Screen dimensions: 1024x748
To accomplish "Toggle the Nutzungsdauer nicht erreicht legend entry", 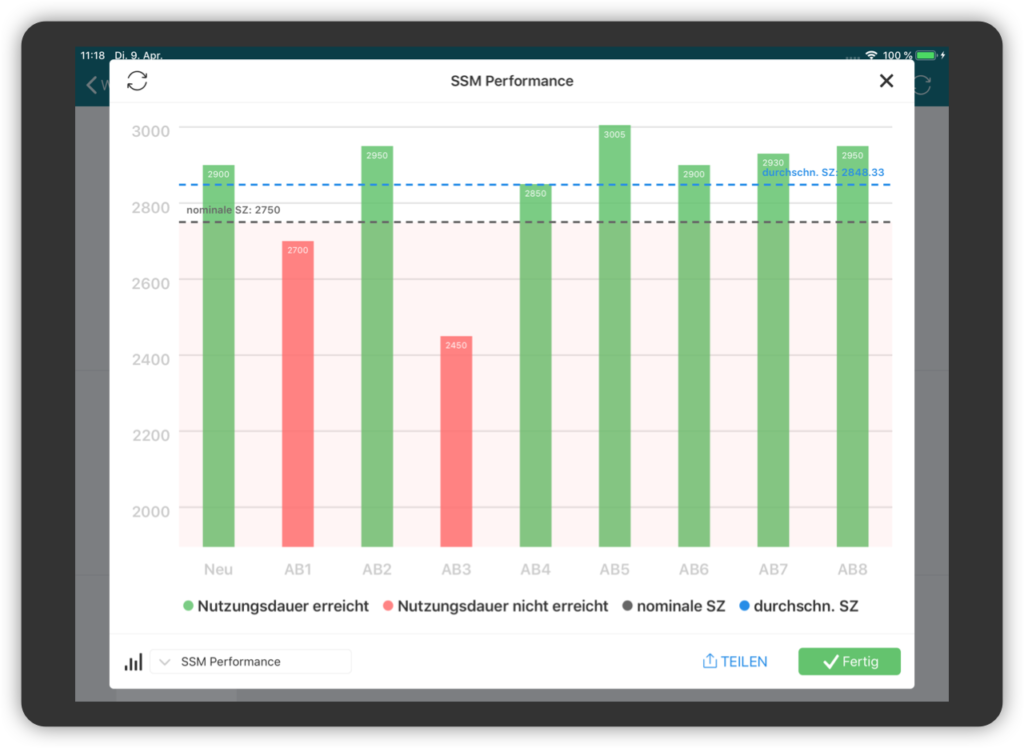I will coord(494,606).
